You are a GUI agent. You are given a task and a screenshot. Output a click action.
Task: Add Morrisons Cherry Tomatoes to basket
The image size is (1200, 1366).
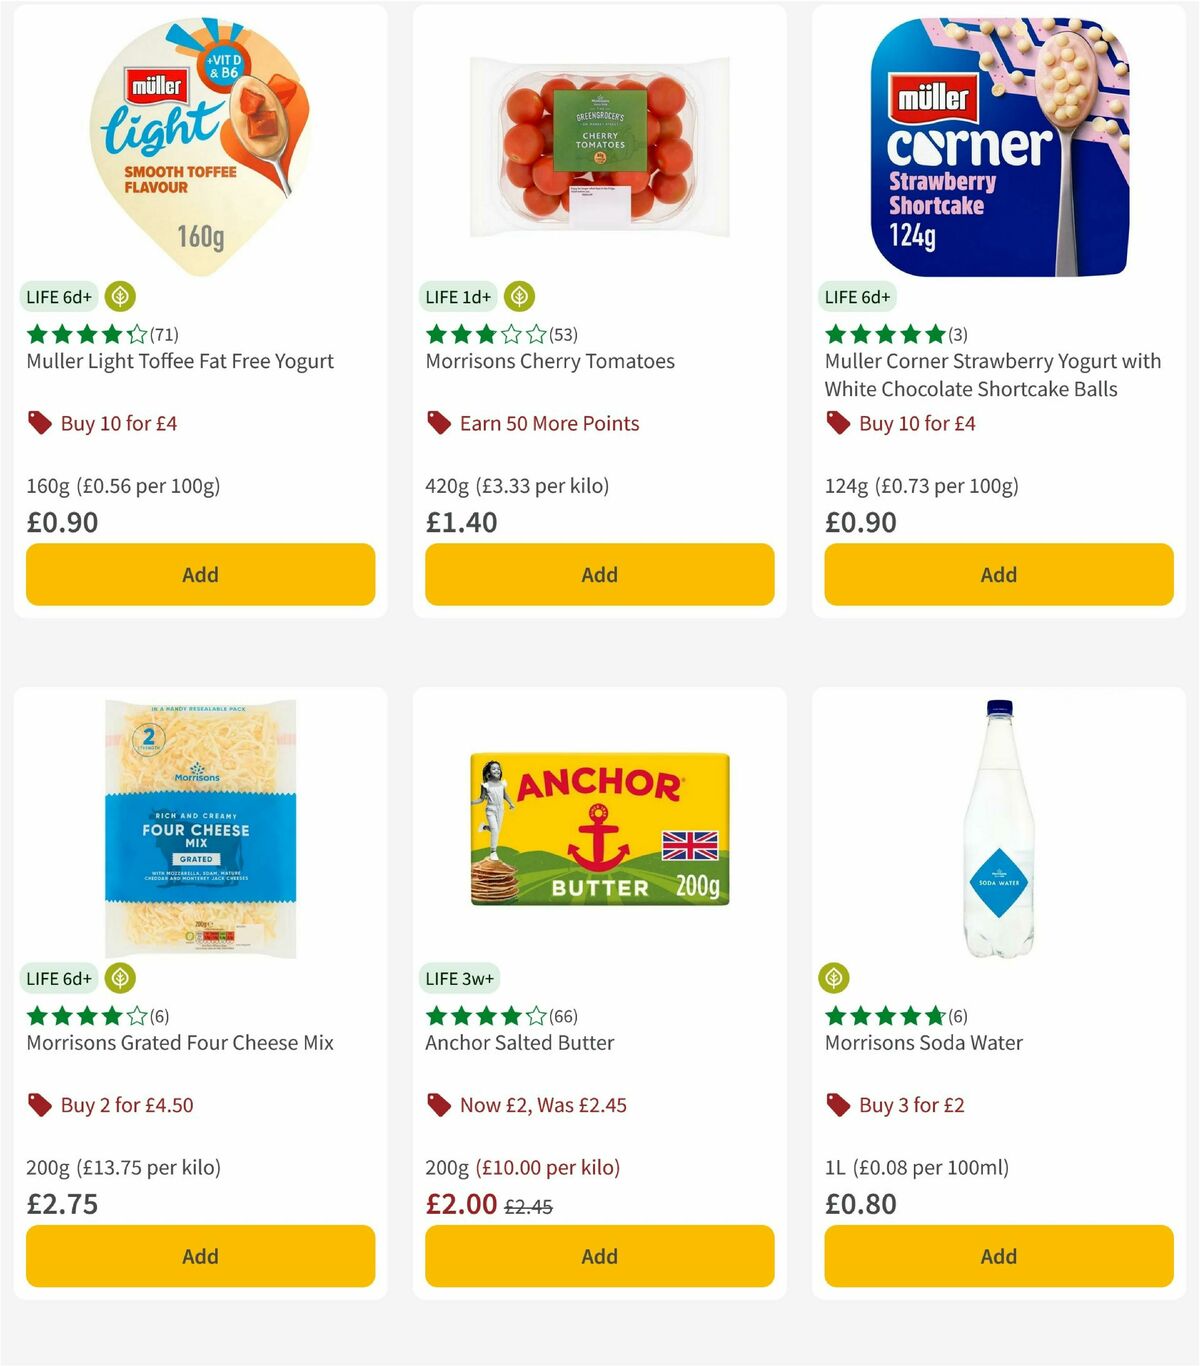point(598,574)
